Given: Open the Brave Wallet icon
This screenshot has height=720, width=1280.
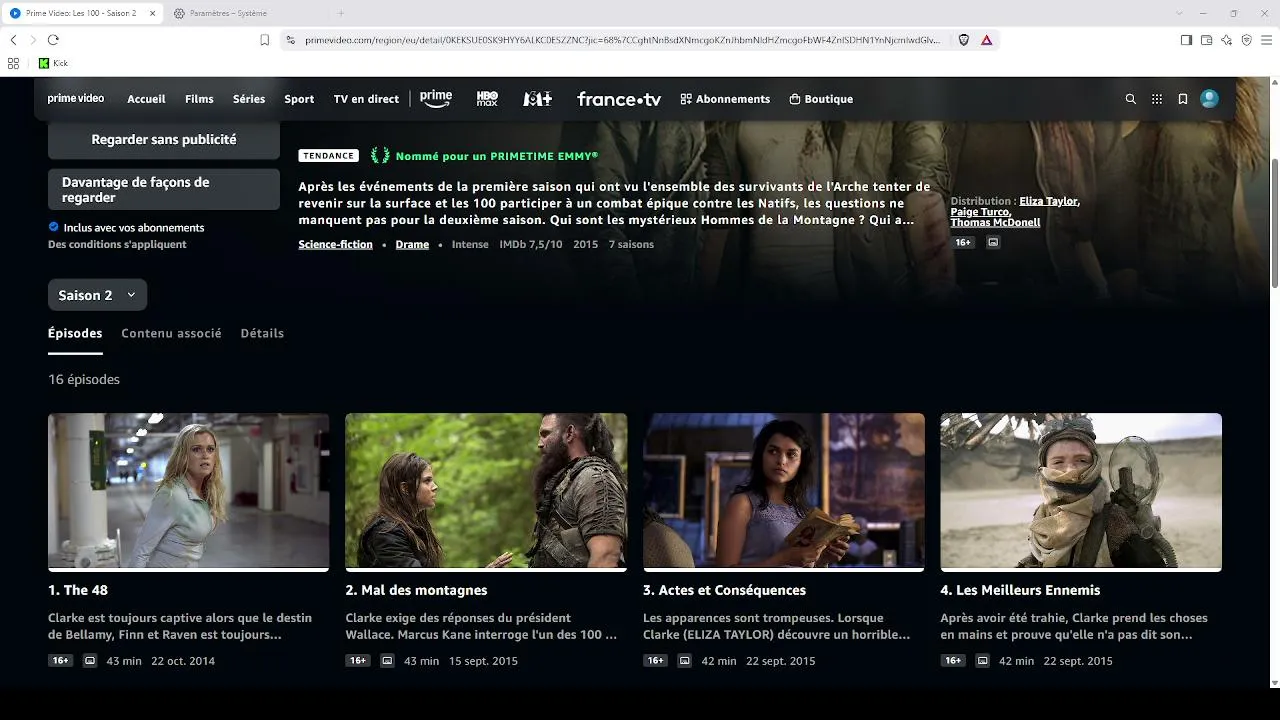Looking at the screenshot, I should (x=1206, y=40).
